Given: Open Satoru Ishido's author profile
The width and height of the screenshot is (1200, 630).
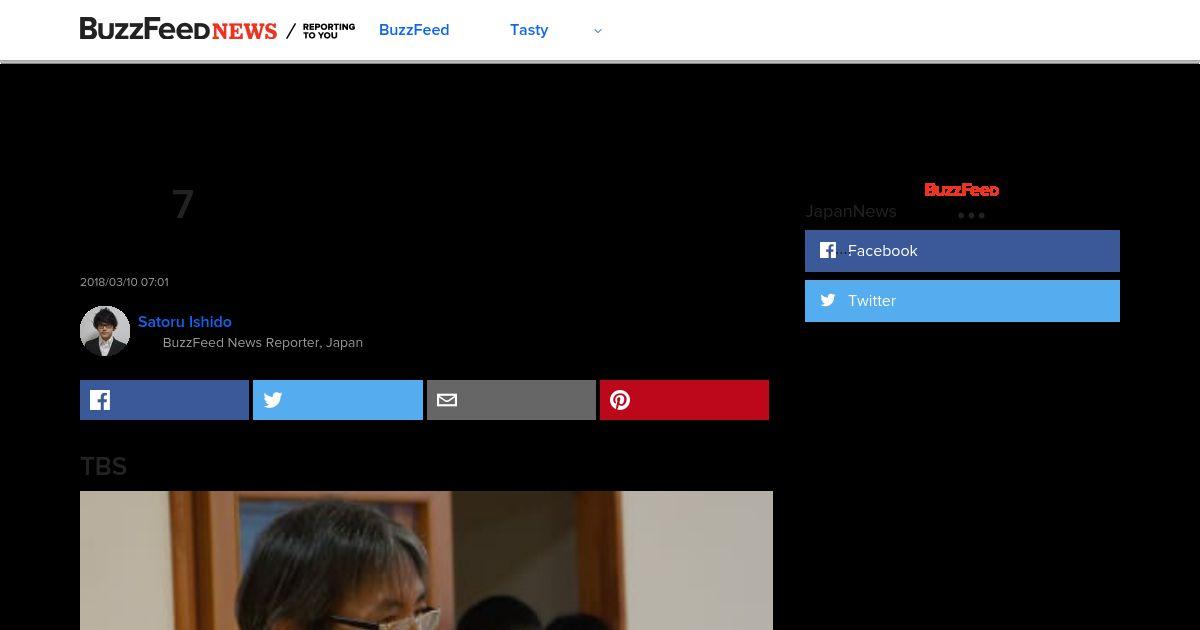Looking at the screenshot, I should pos(185,322).
